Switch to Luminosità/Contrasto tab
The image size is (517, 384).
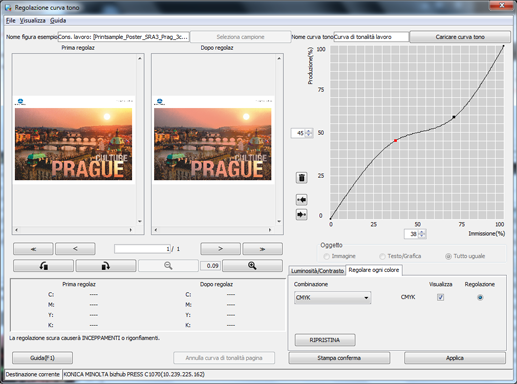point(317,271)
